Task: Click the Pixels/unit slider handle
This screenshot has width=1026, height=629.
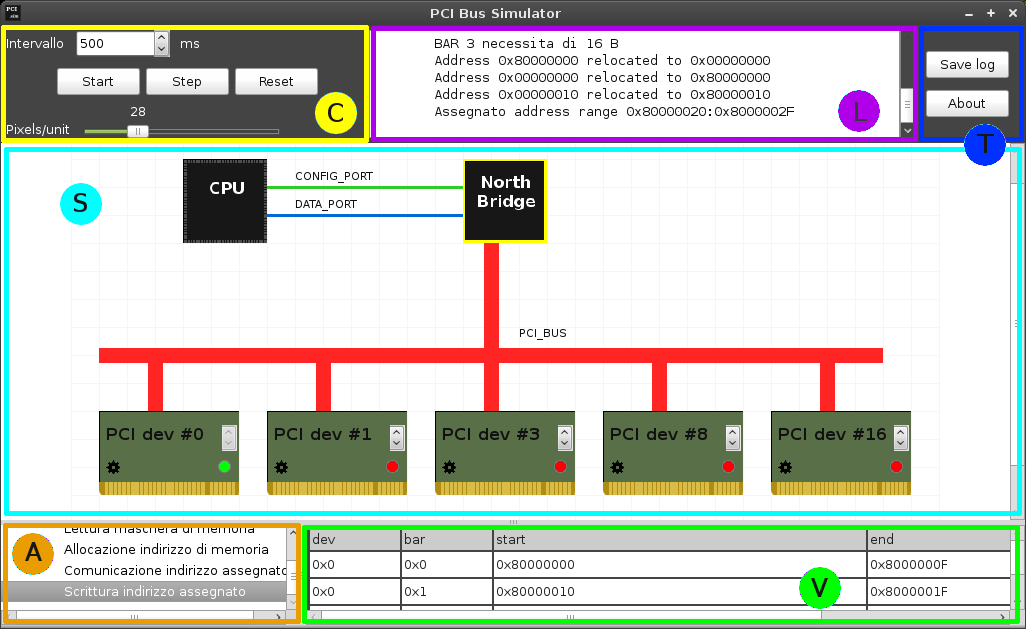Action: [x=137, y=131]
